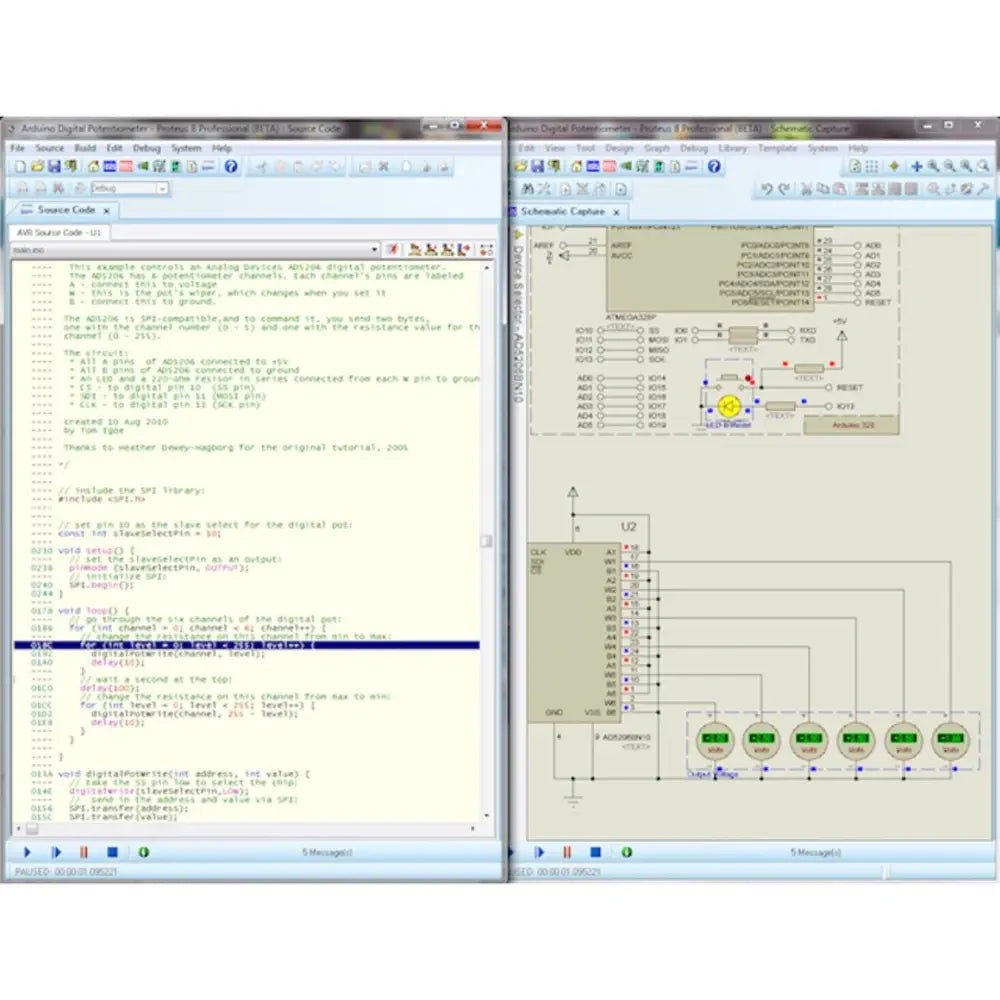The height and width of the screenshot is (1000, 1000).
Task: Click the Undo icon in the schematic toolbar
Action: click(766, 188)
